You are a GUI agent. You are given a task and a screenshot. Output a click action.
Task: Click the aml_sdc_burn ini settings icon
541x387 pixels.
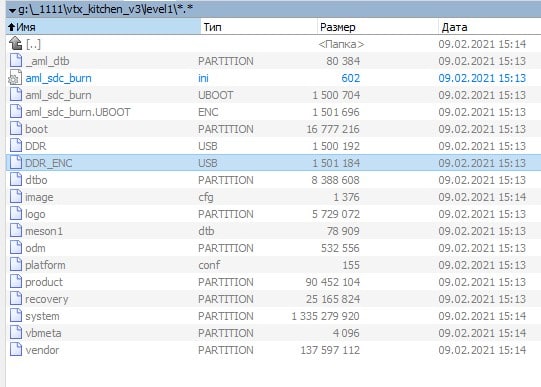click(15, 77)
